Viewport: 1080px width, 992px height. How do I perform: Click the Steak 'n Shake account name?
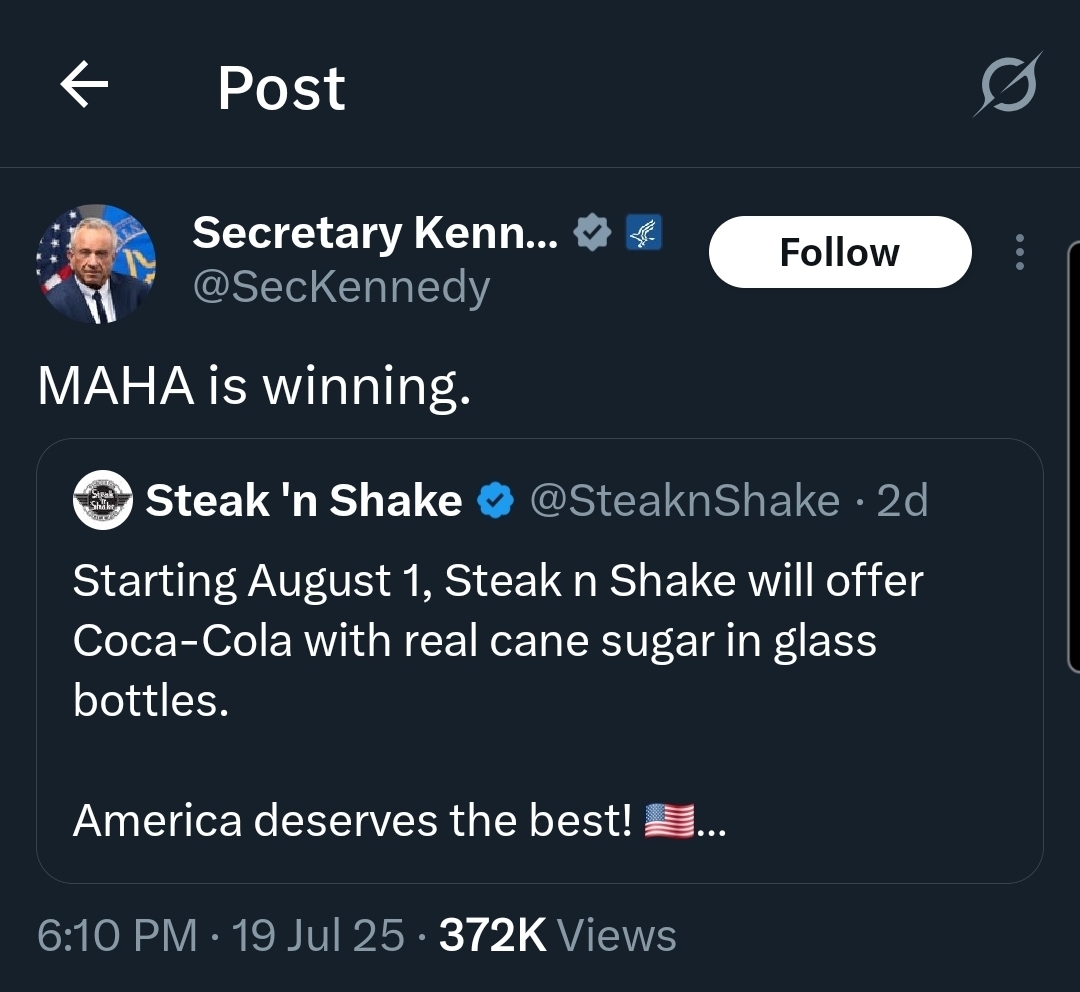click(304, 500)
